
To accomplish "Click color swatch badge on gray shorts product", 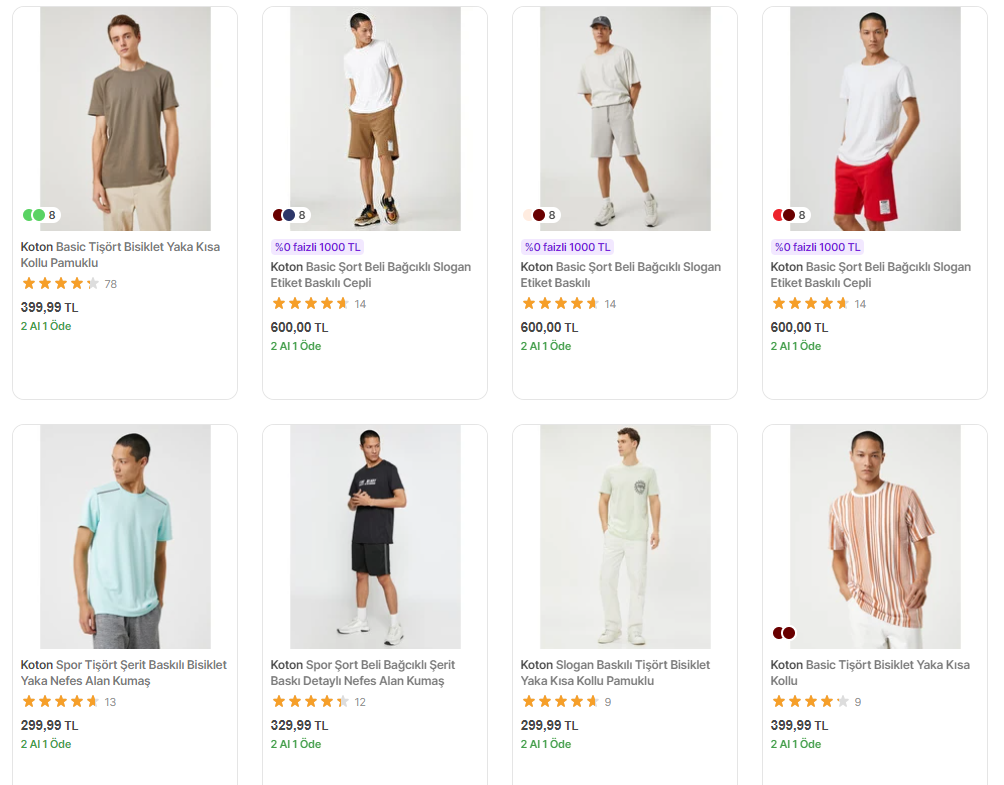I will click(540, 215).
